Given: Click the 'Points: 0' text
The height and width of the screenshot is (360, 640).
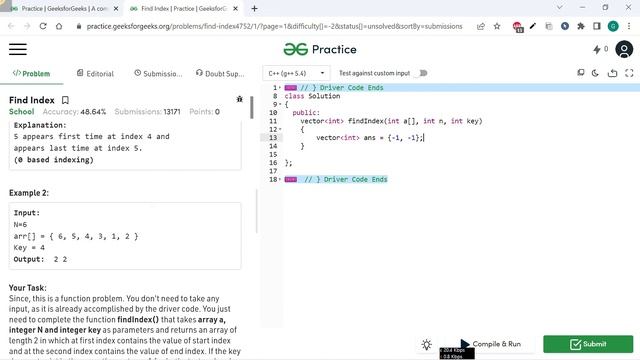Looking at the screenshot, I should pyautogui.click(x=204, y=112).
